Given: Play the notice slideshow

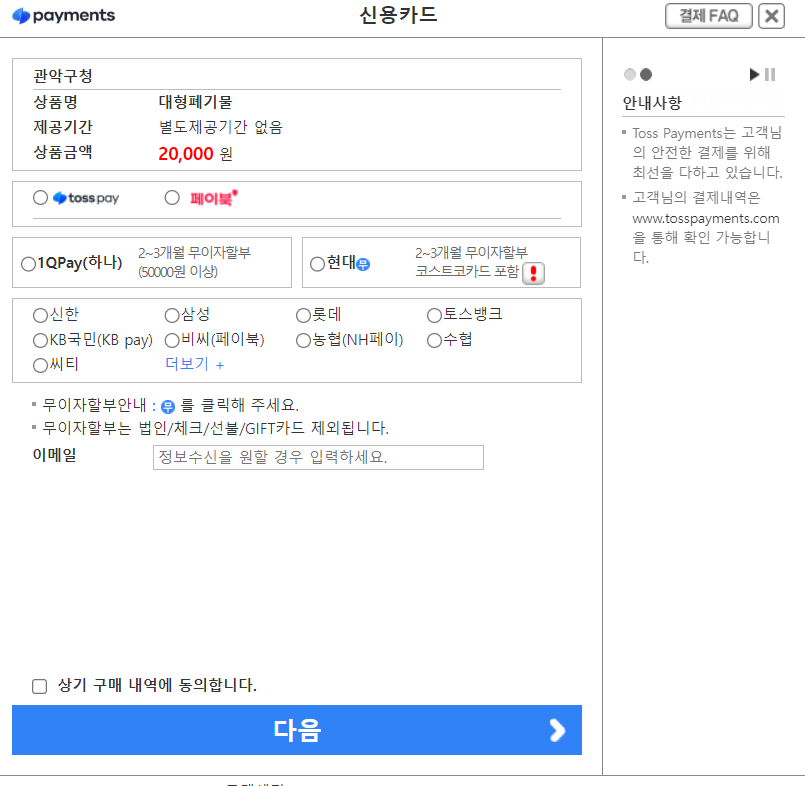Looking at the screenshot, I should (x=754, y=74).
